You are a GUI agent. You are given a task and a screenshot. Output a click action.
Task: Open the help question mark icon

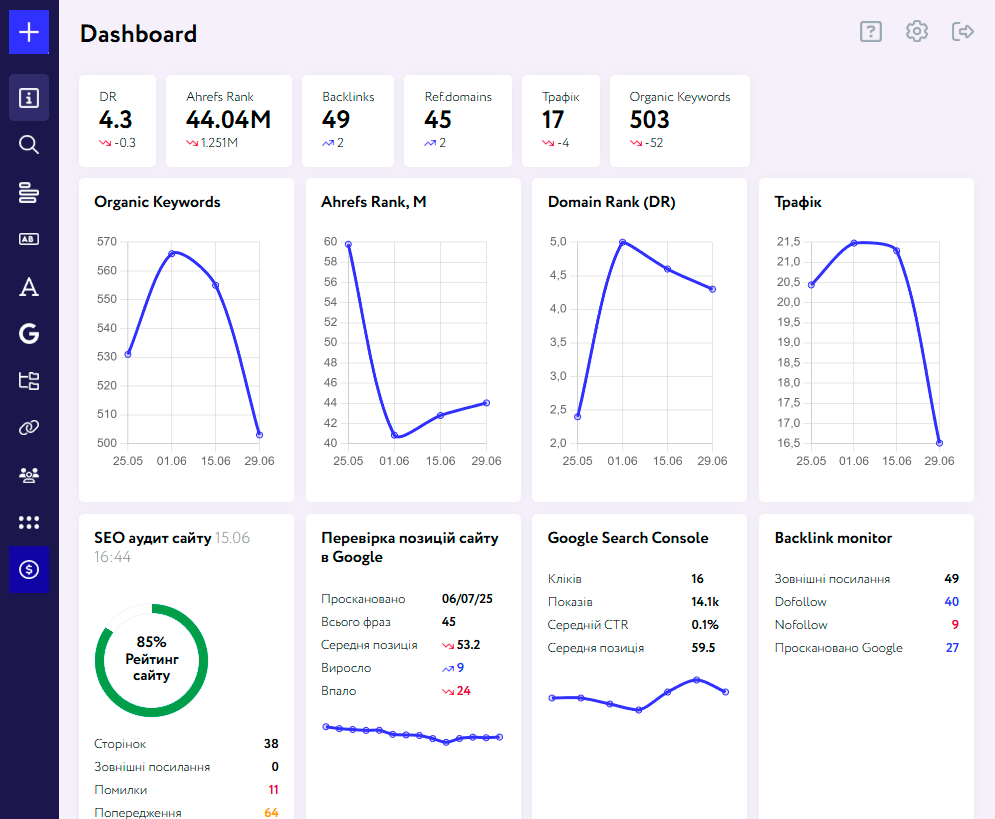(871, 32)
